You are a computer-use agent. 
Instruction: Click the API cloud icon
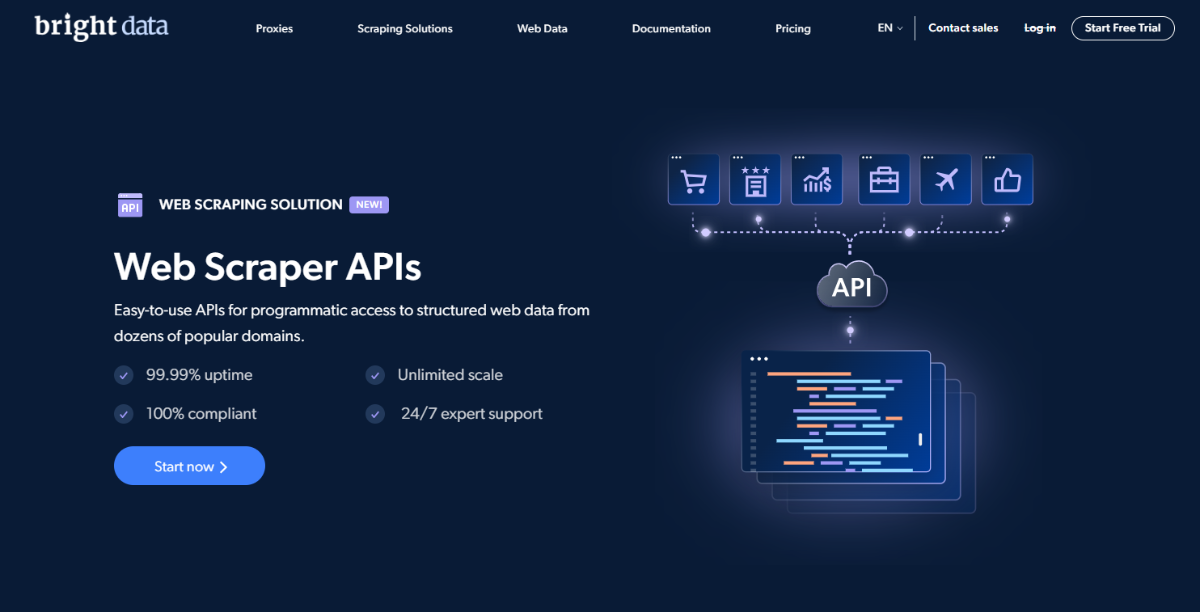[852, 286]
